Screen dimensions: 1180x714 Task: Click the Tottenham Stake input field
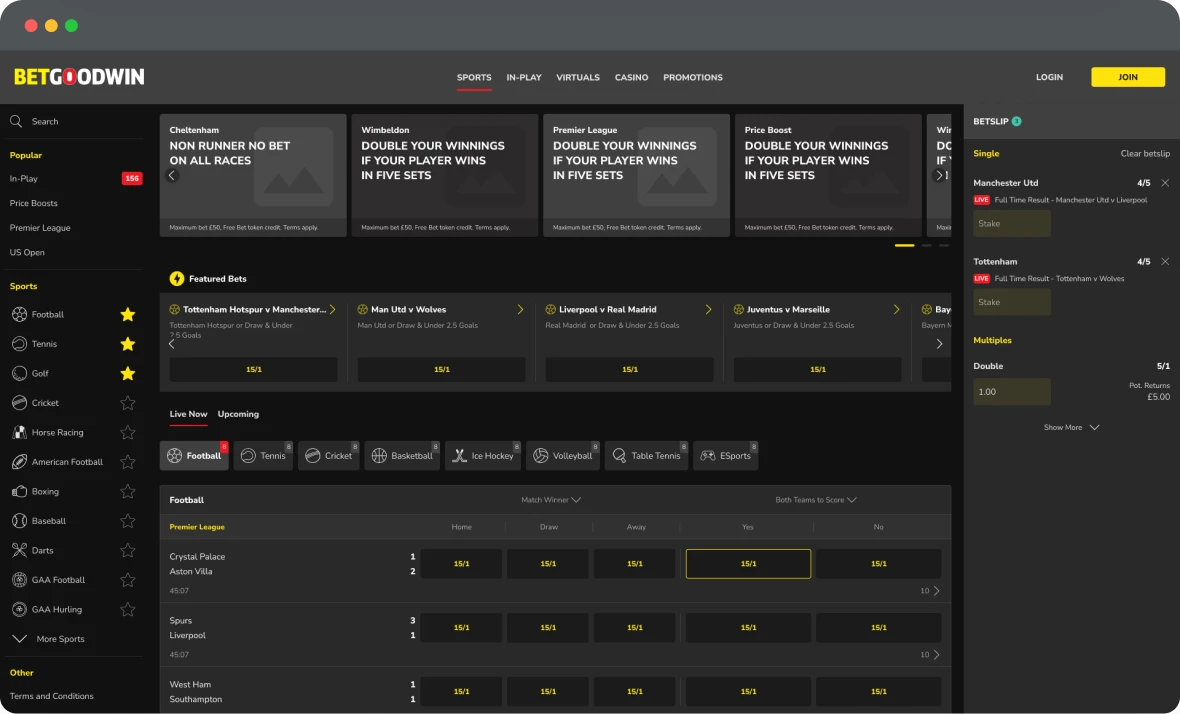[x=1011, y=302]
